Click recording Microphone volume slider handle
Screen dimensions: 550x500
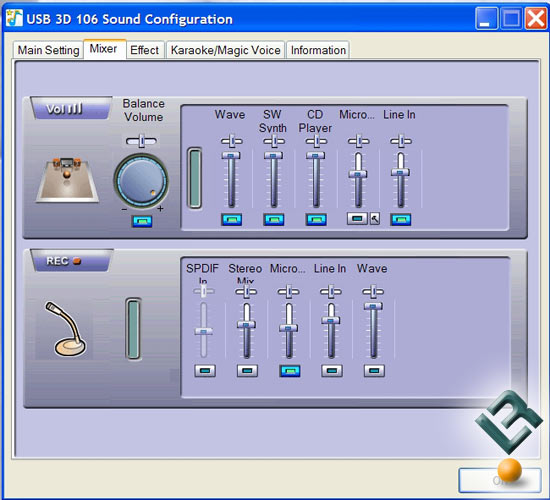tap(289, 328)
